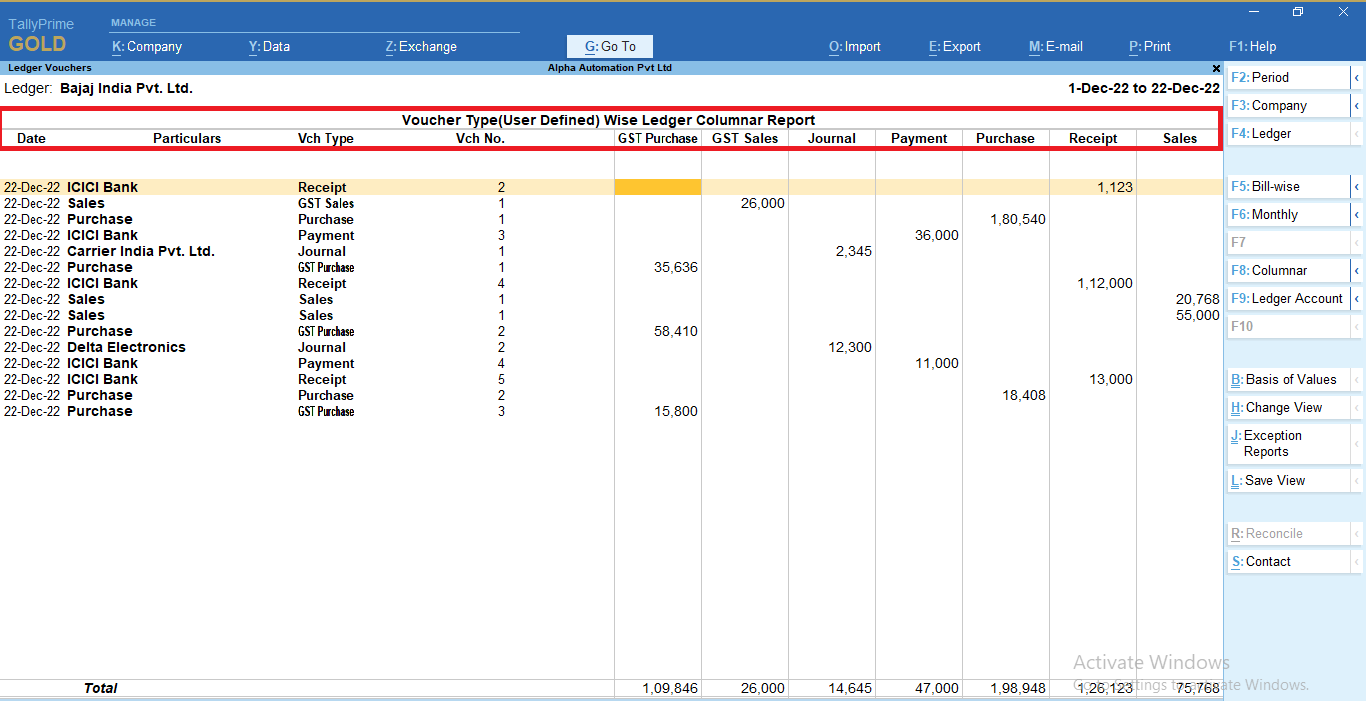Image resolution: width=1366 pixels, height=701 pixels.
Task: Open the Data menu
Action: 269,46
